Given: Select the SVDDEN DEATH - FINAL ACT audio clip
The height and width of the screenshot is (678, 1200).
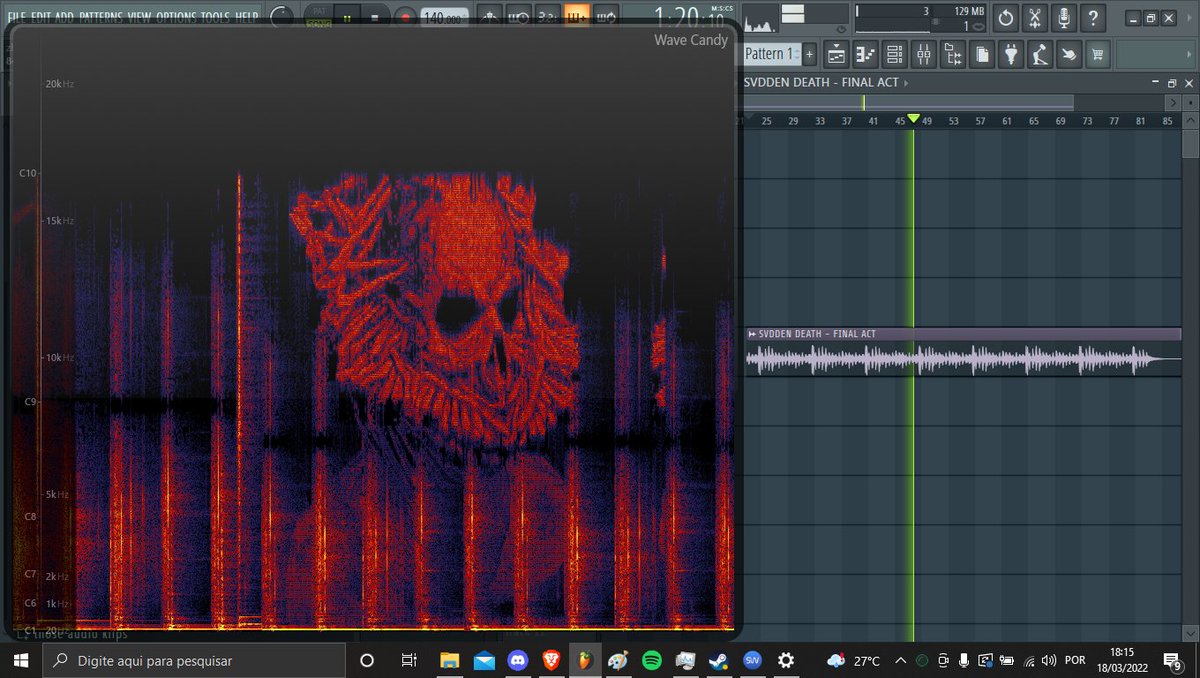Looking at the screenshot, I should tap(963, 351).
